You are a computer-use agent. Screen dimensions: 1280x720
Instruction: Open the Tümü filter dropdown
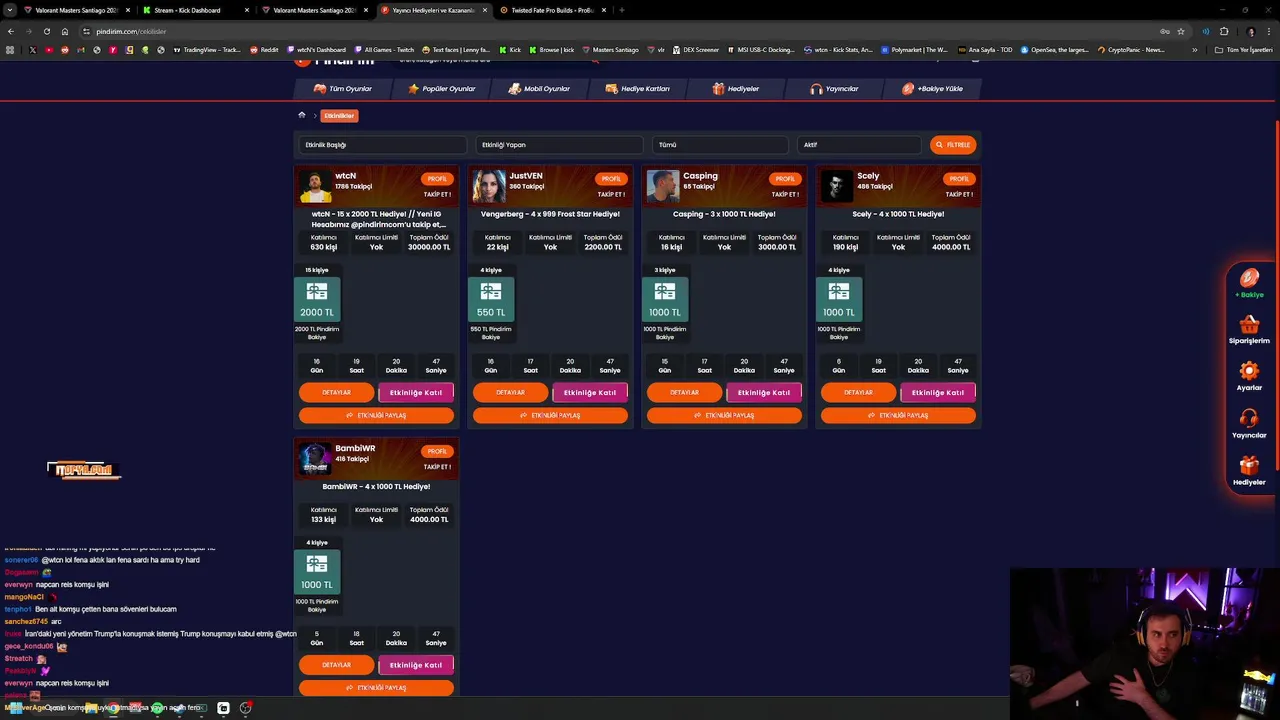(720, 145)
